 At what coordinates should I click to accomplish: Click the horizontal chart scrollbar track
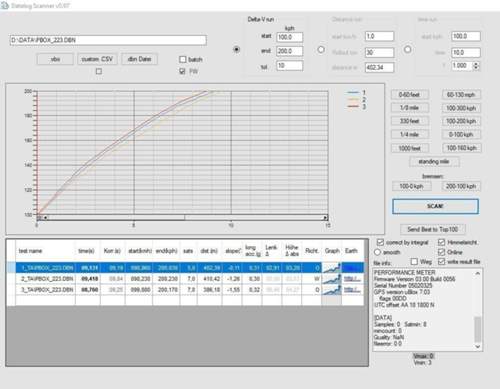pos(185,218)
